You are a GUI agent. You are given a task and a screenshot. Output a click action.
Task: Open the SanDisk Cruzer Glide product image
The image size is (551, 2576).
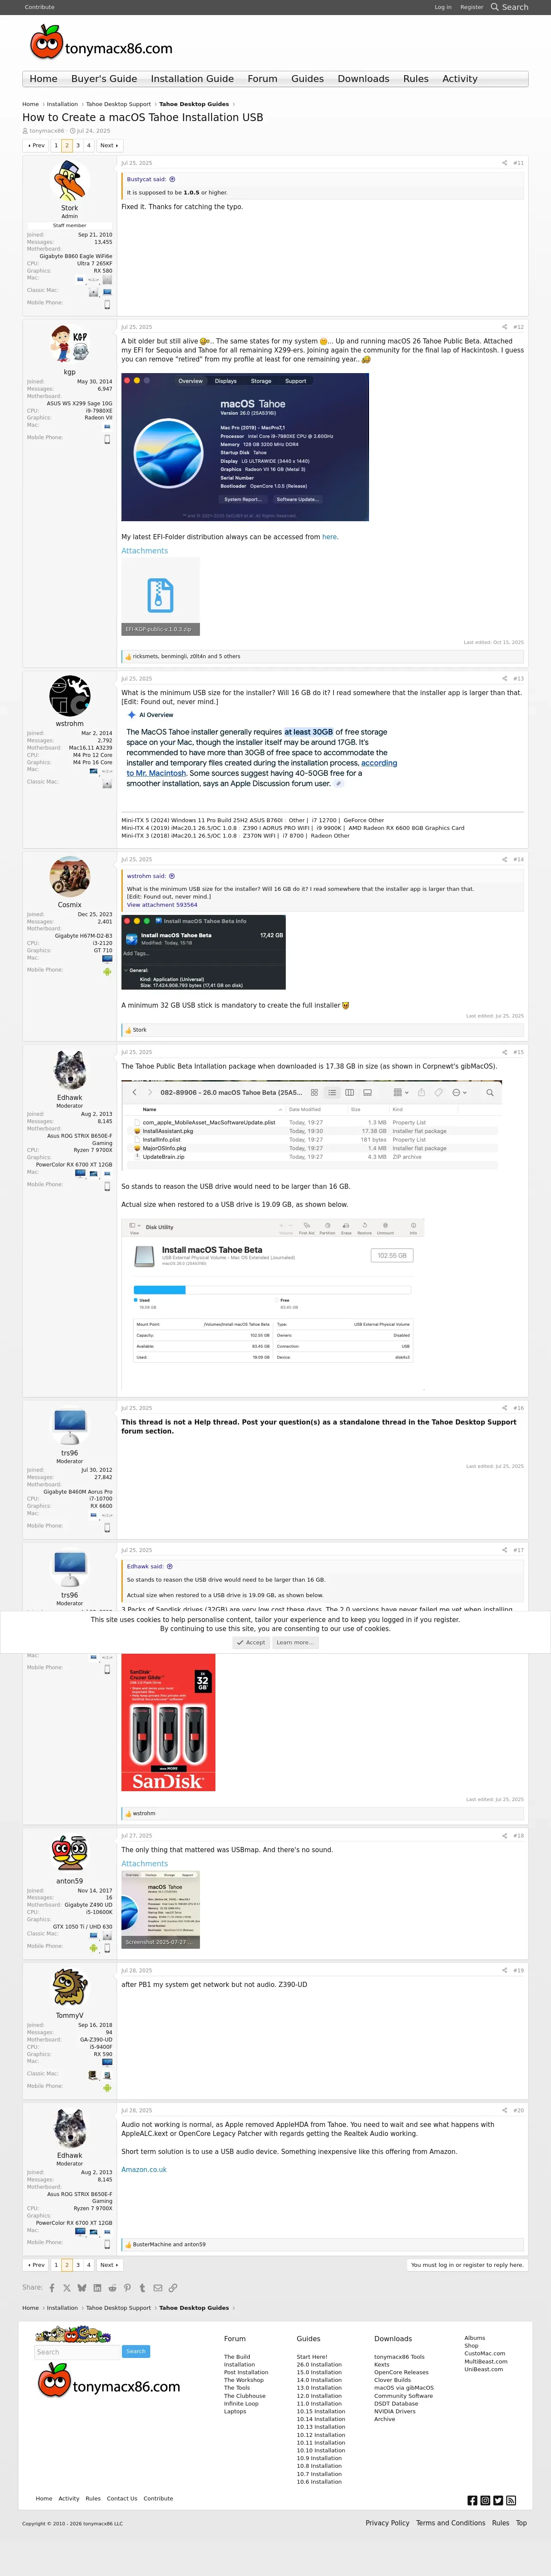click(x=168, y=1723)
